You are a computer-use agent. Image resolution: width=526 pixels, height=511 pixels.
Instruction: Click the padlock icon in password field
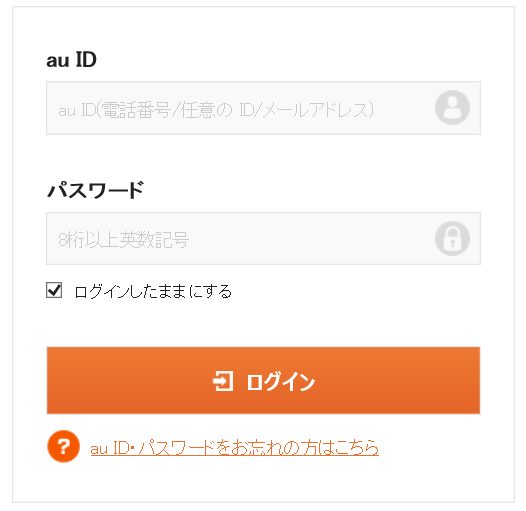[452, 238]
